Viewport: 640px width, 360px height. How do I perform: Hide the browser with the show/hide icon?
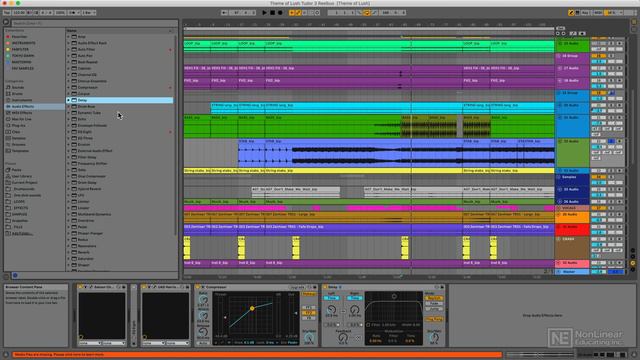tap(6, 22)
